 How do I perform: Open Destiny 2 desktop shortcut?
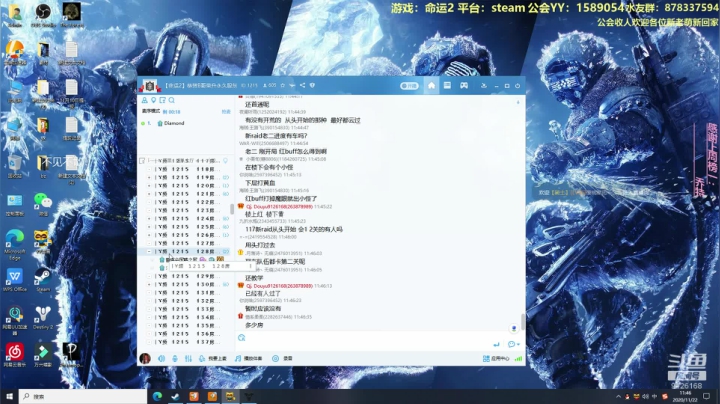43,318
